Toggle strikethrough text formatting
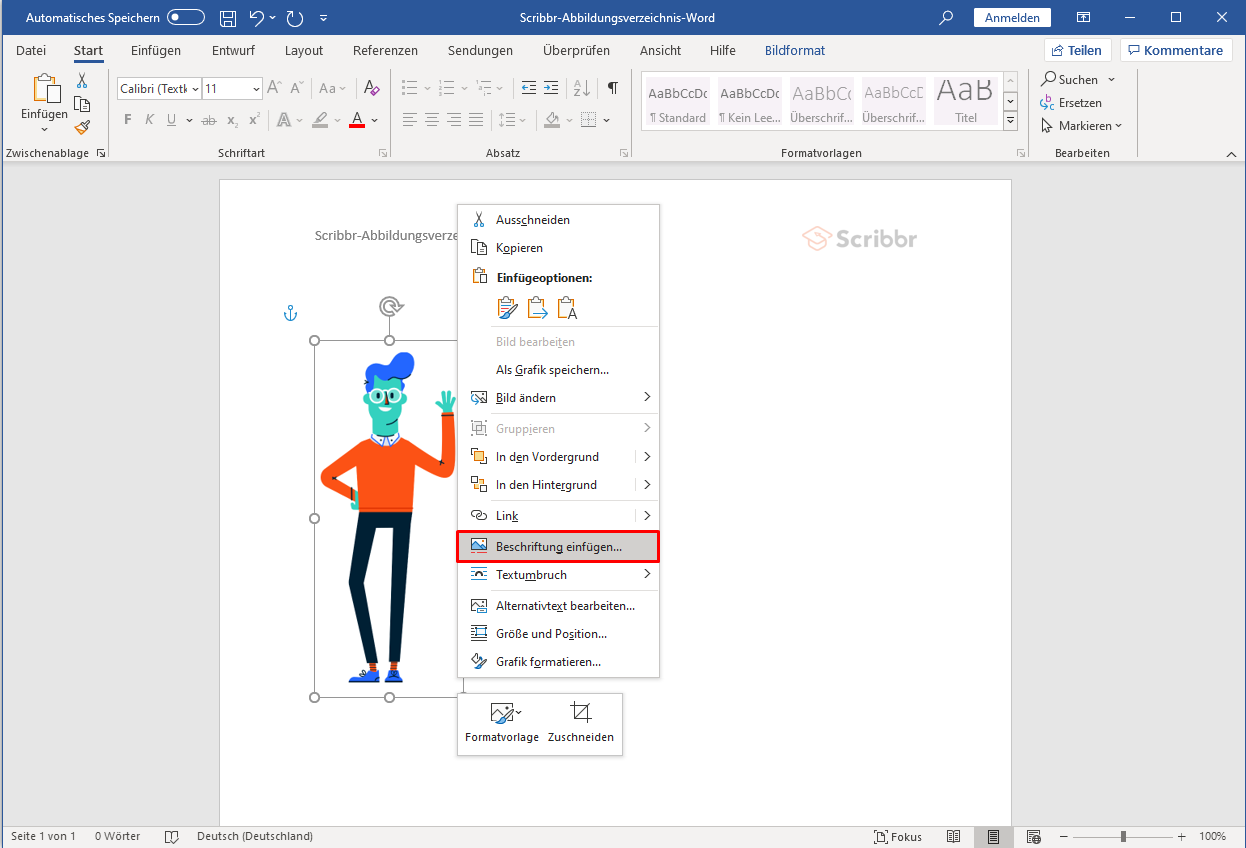Image resolution: width=1246 pixels, height=848 pixels. click(x=208, y=120)
